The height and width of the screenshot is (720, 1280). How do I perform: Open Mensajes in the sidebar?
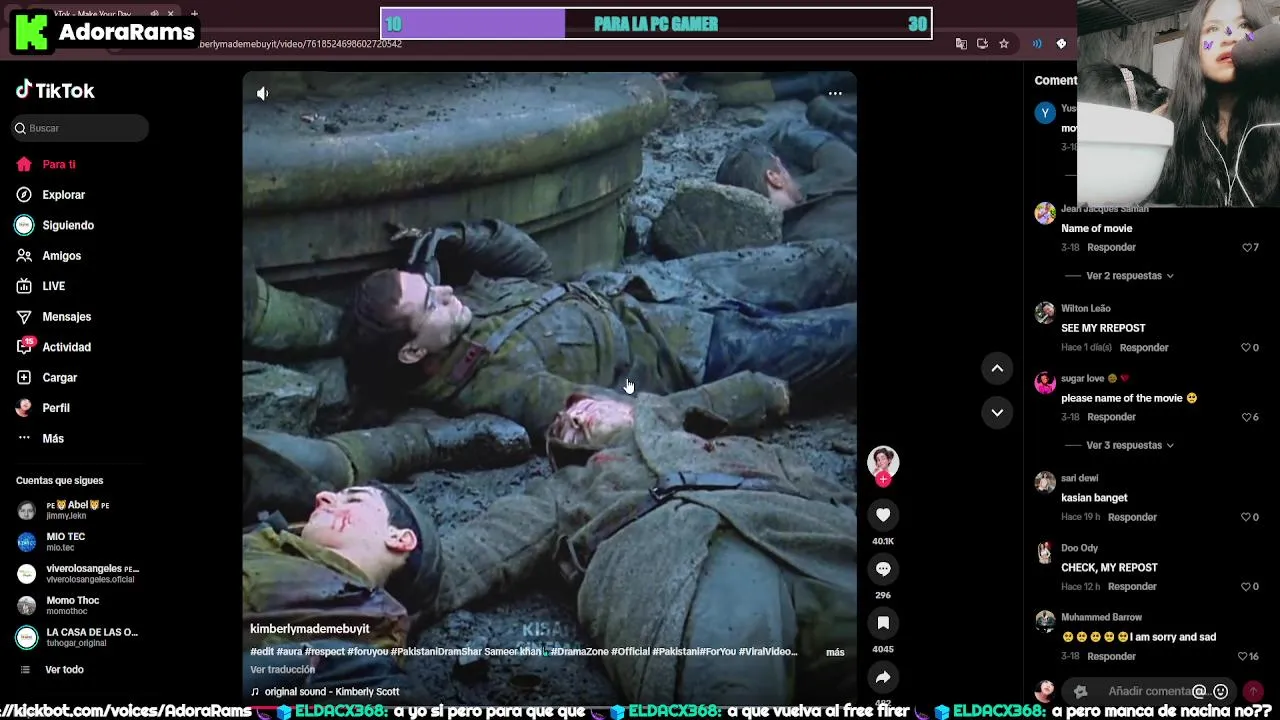point(53,317)
